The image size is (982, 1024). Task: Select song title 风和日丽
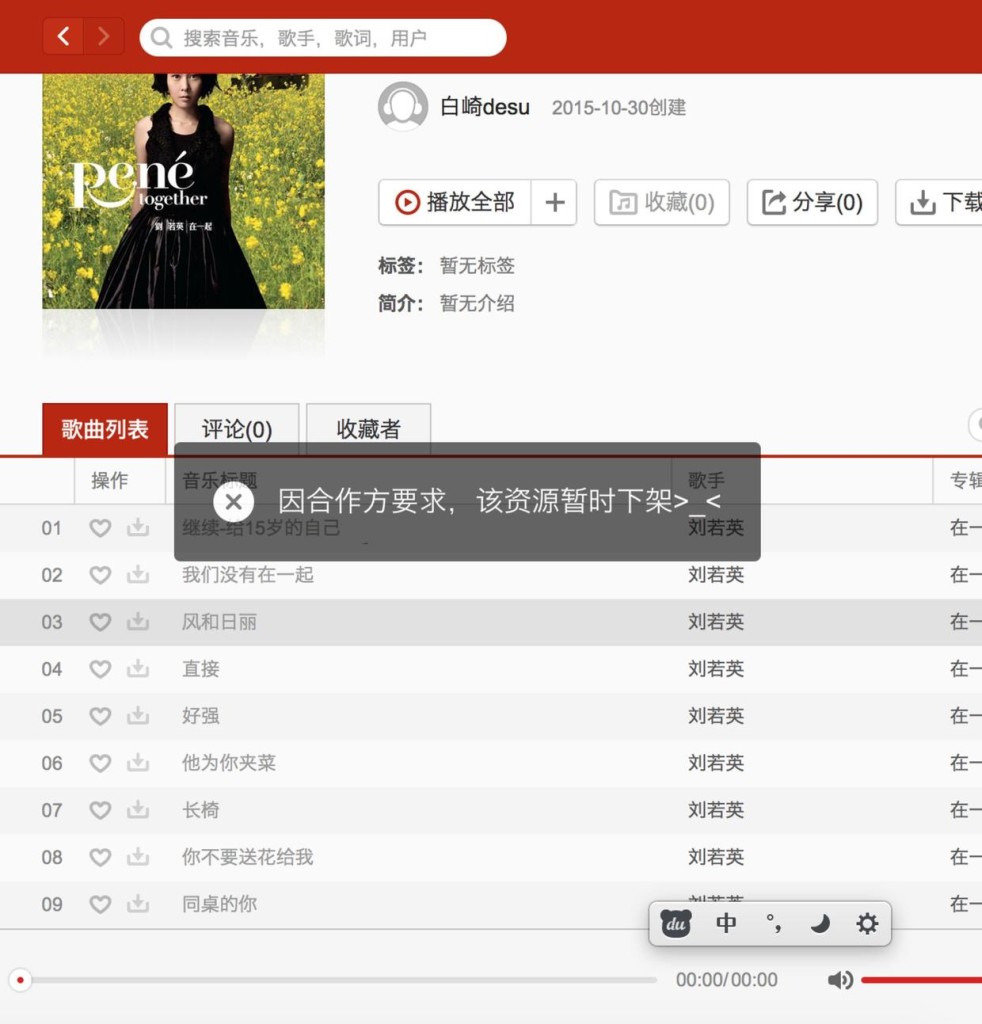coord(219,622)
